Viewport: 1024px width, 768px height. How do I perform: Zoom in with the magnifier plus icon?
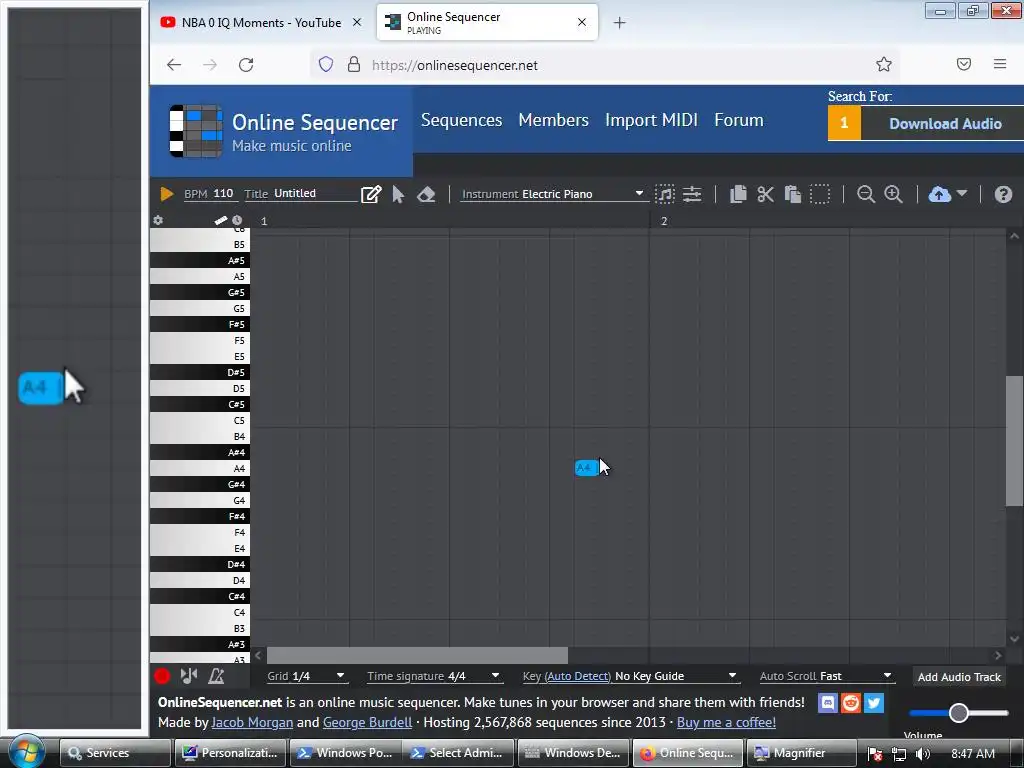coord(893,194)
